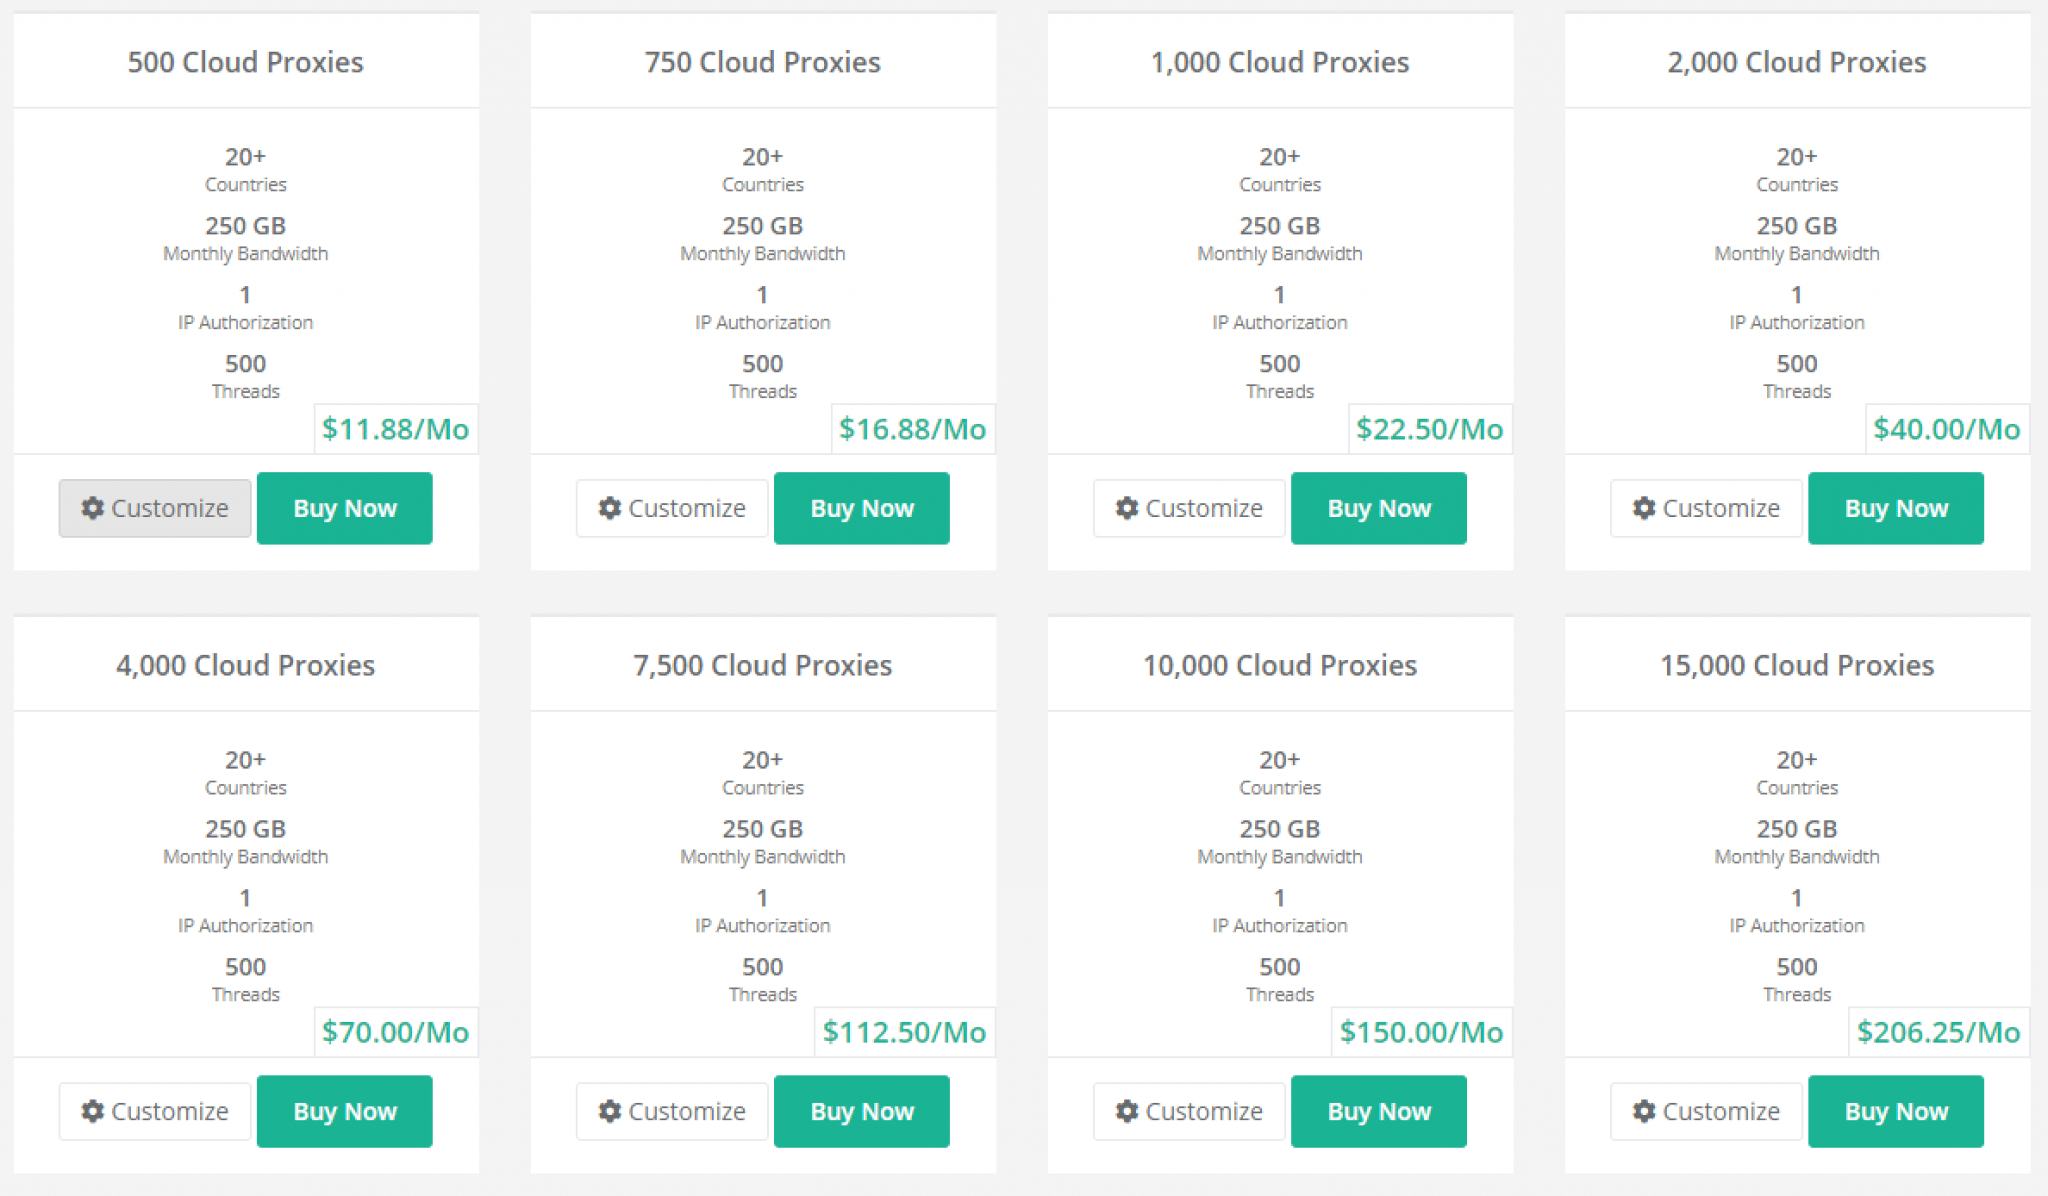The image size is (2048, 1196).
Task: Buy the 750 Cloud Proxies plan now
Action: pos(862,508)
